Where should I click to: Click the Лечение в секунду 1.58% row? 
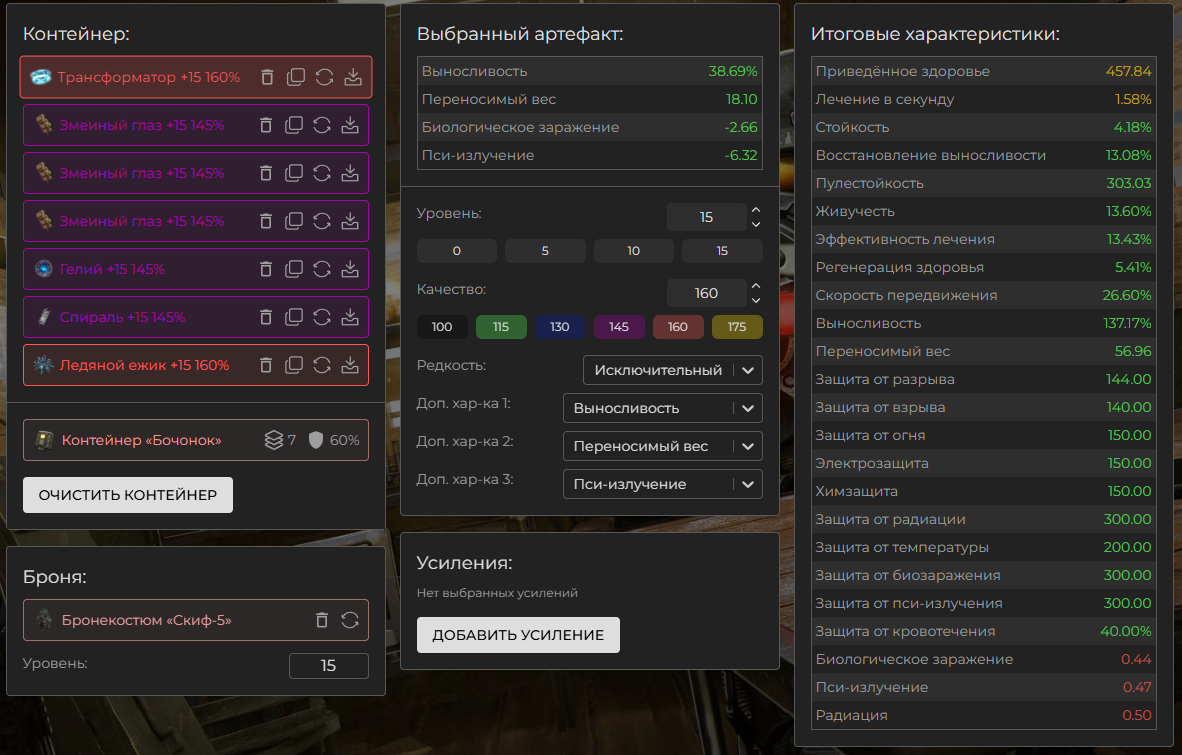pyautogui.click(x=983, y=99)
